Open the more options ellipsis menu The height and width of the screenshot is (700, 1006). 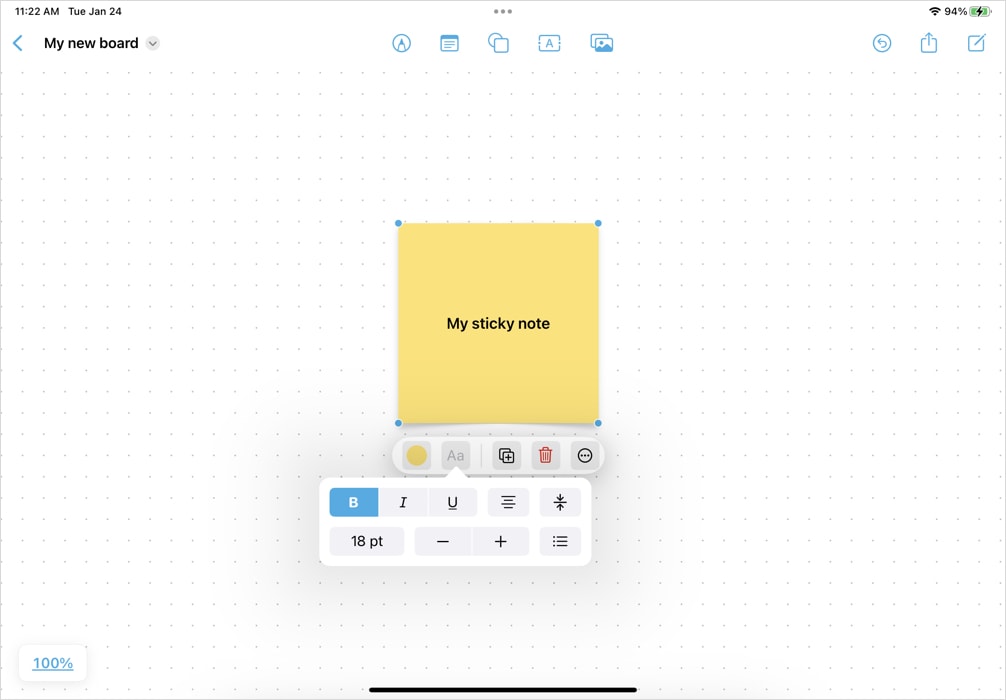pos(583,455)
